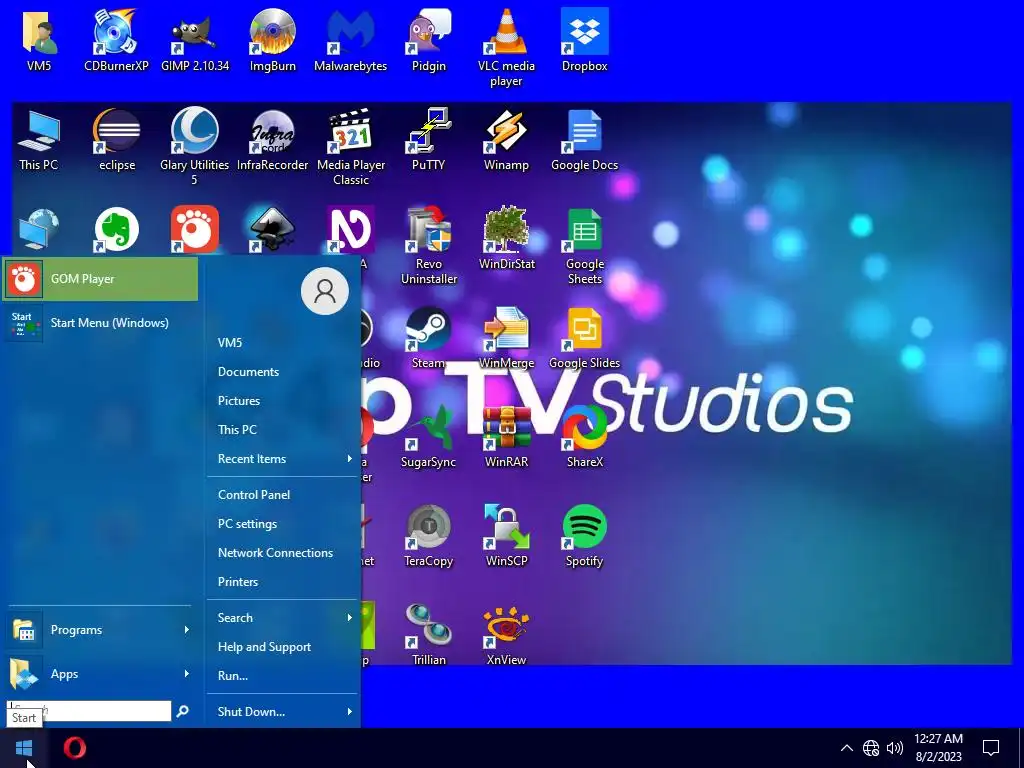
Task: Open the Shut Down options arrow
Action: (350, 711)
